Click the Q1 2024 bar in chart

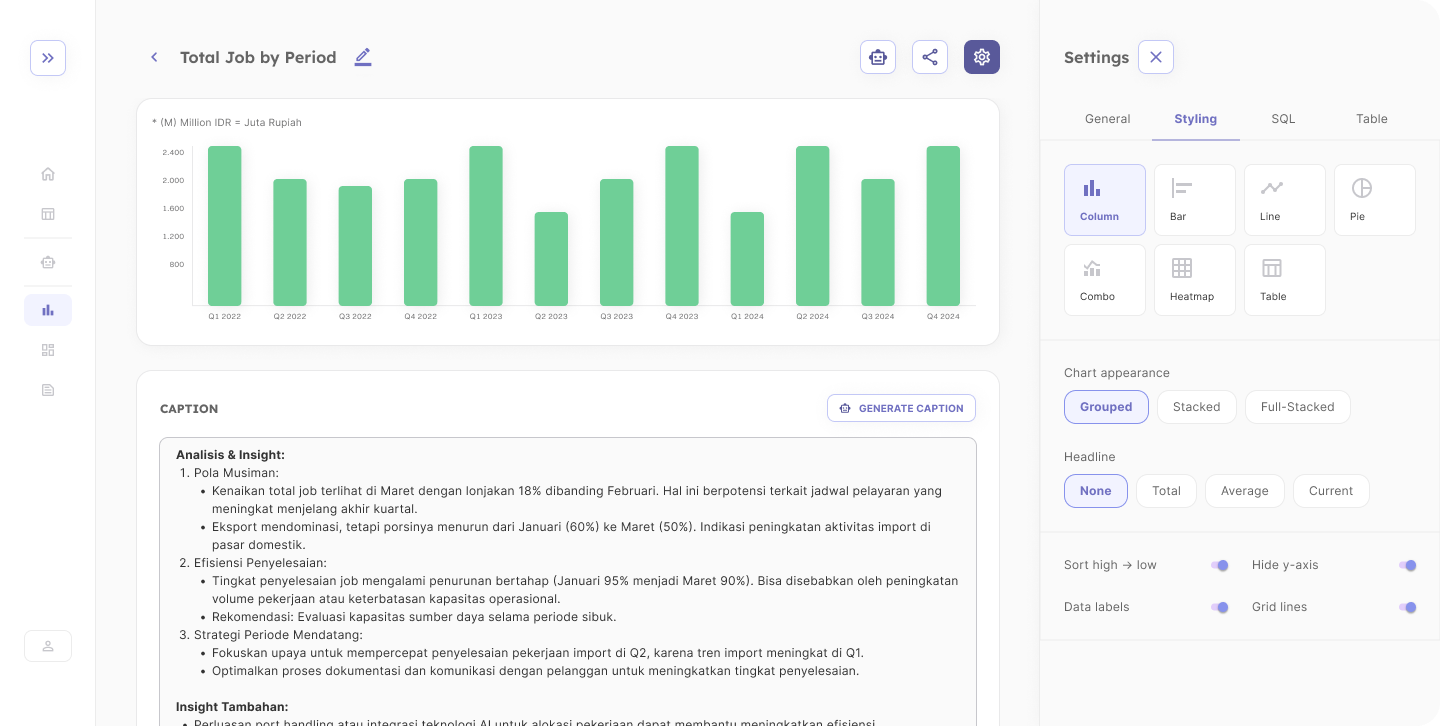coord(747,259)
